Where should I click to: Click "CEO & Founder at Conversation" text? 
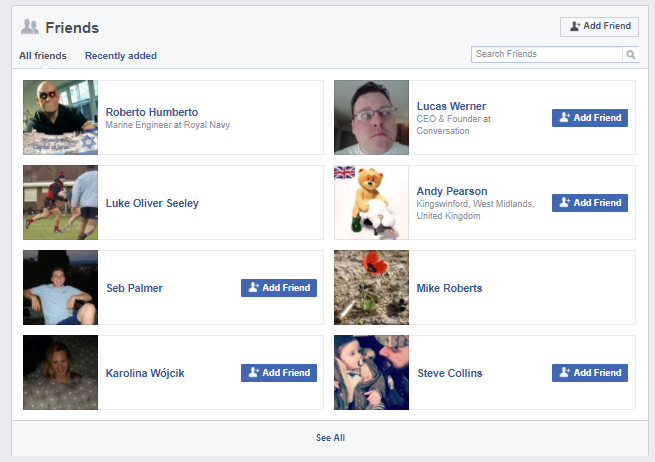(454, 124)
